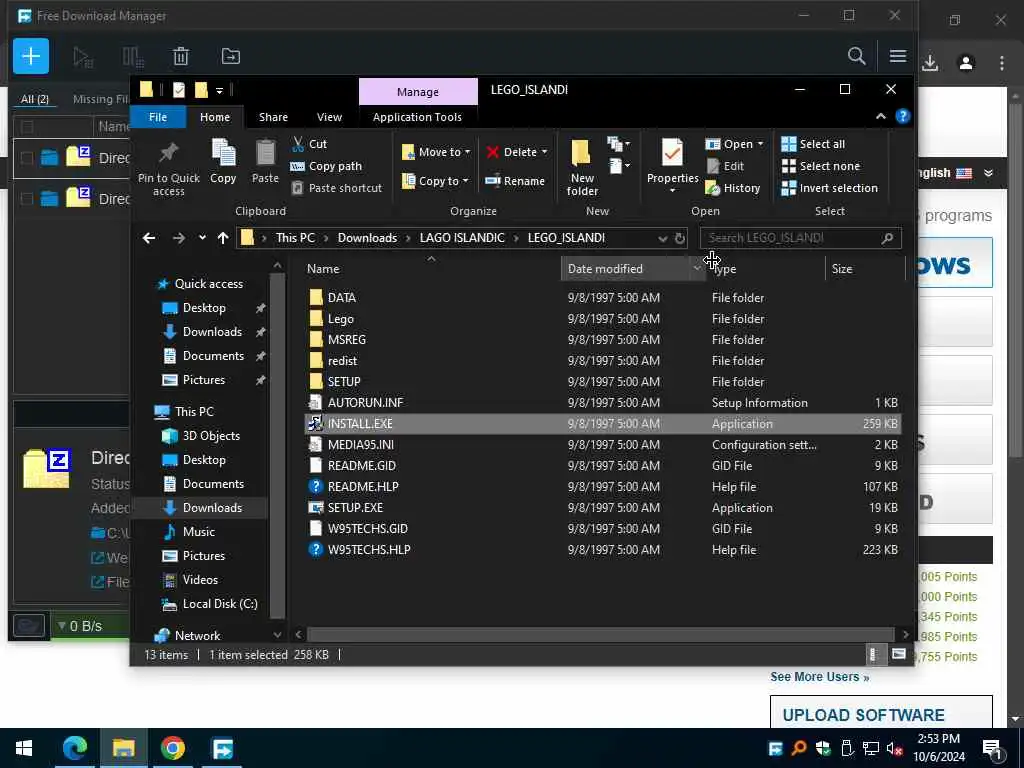Screen dimensions: 1024x768
Task: Open Microsoft Edge from taskbar
Action: 74,748
